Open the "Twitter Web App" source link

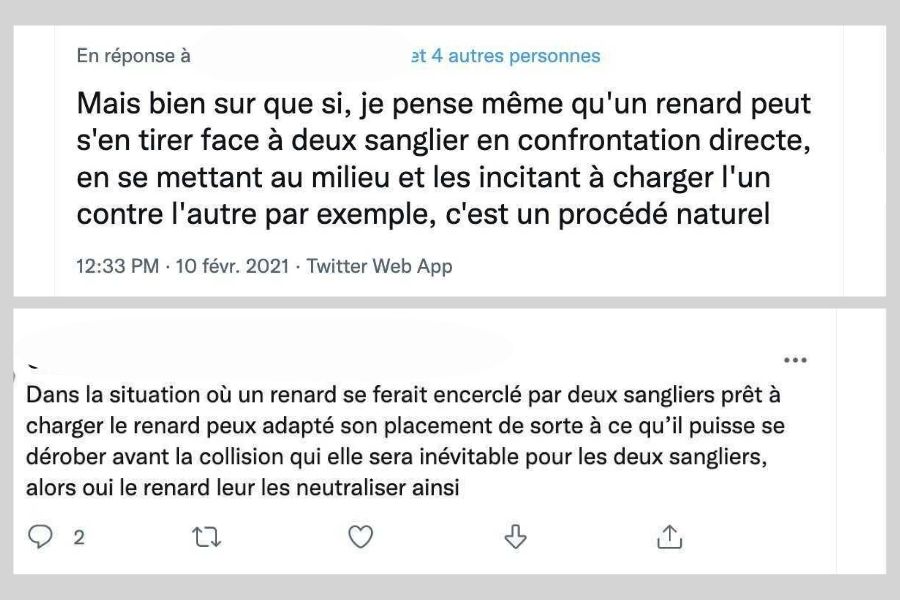[379, 266]
